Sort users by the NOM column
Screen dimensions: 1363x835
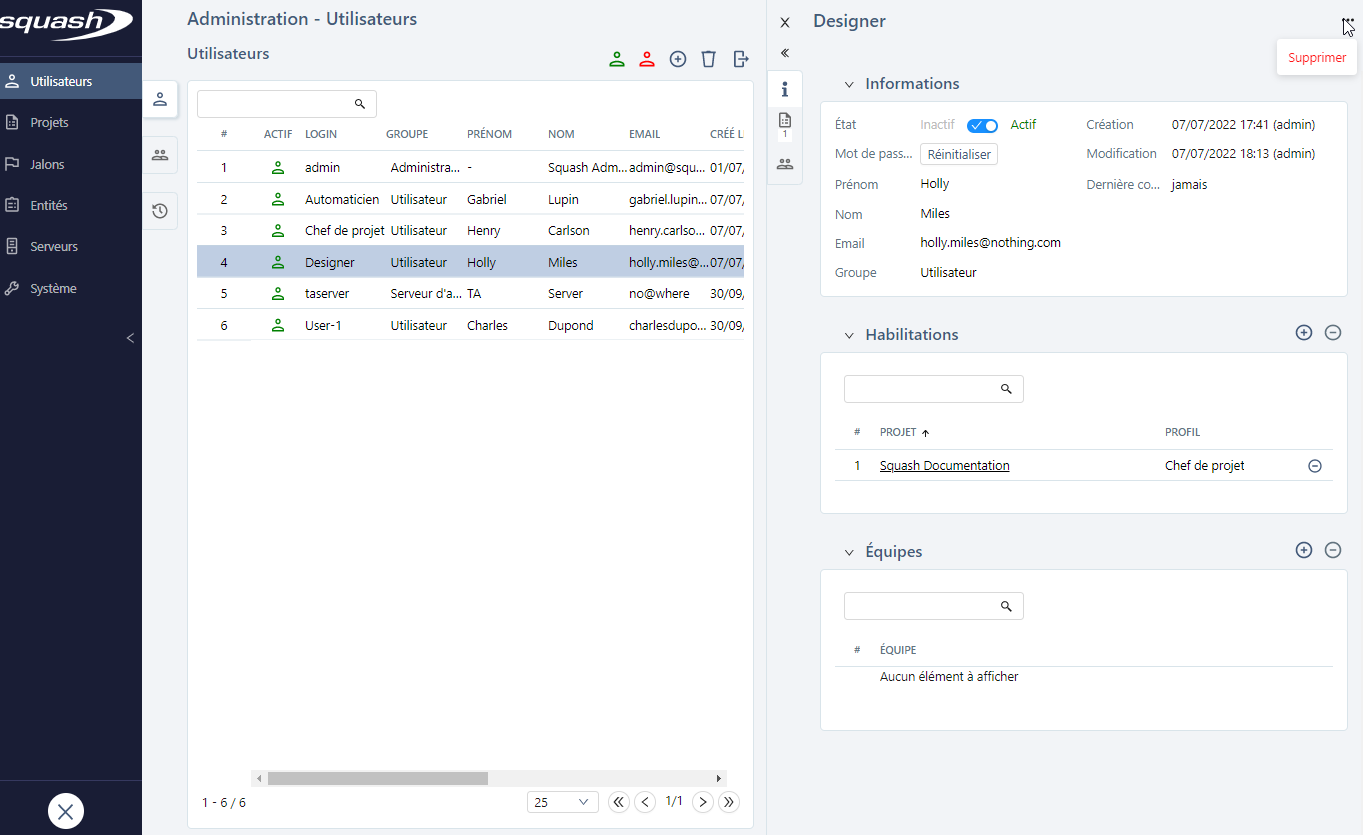coord(561,134)
